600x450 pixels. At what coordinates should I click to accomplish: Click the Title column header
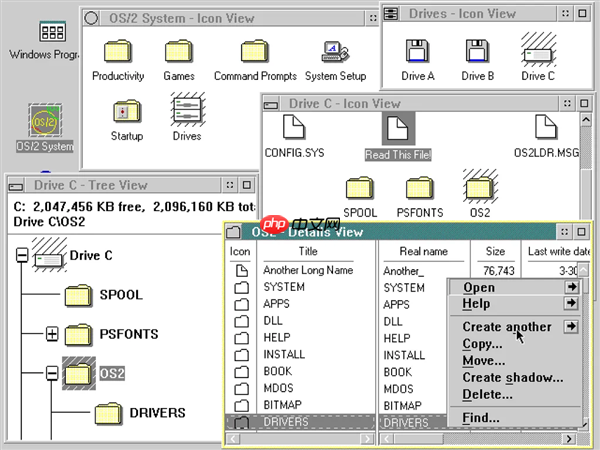tap(308, 252)
